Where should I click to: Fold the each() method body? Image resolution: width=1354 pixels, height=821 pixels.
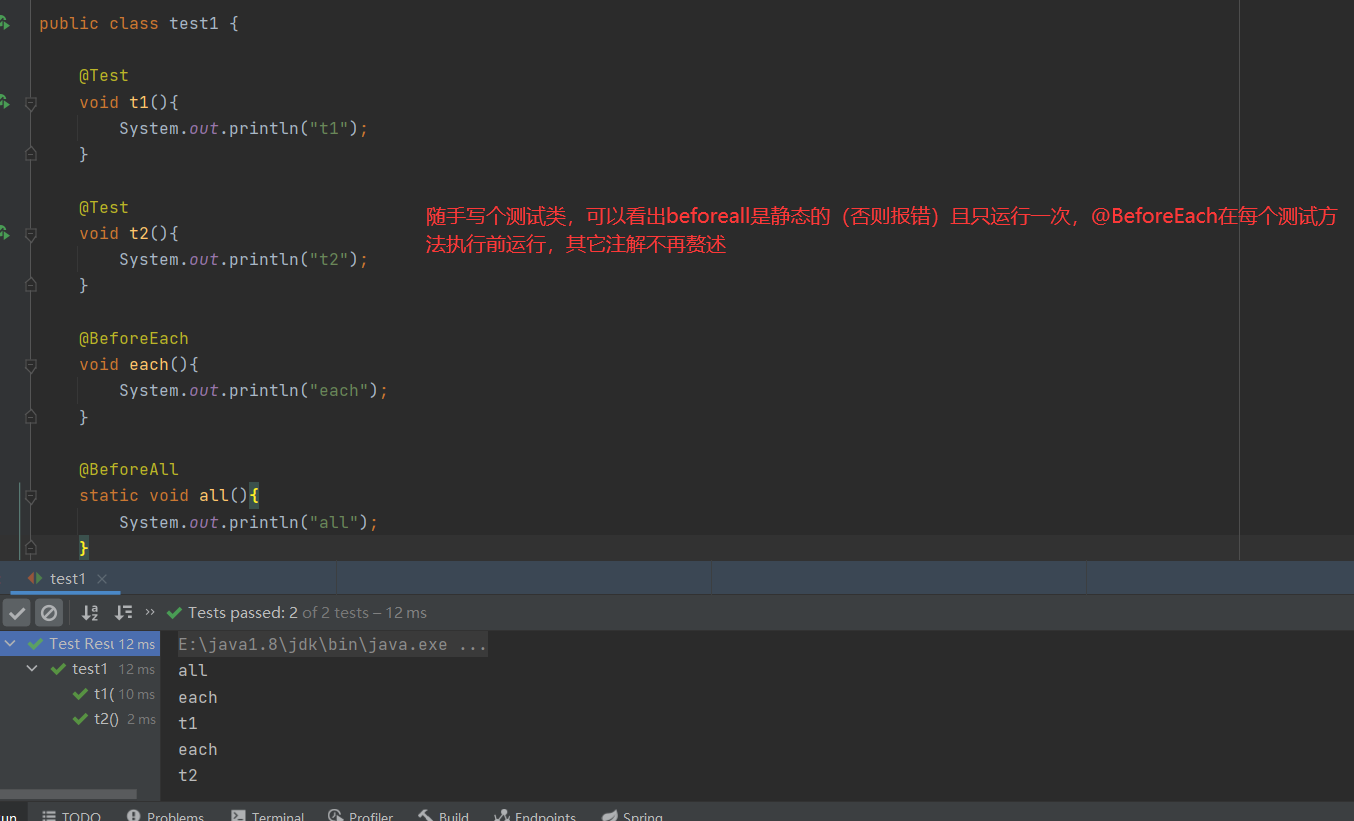coord(30,365)
